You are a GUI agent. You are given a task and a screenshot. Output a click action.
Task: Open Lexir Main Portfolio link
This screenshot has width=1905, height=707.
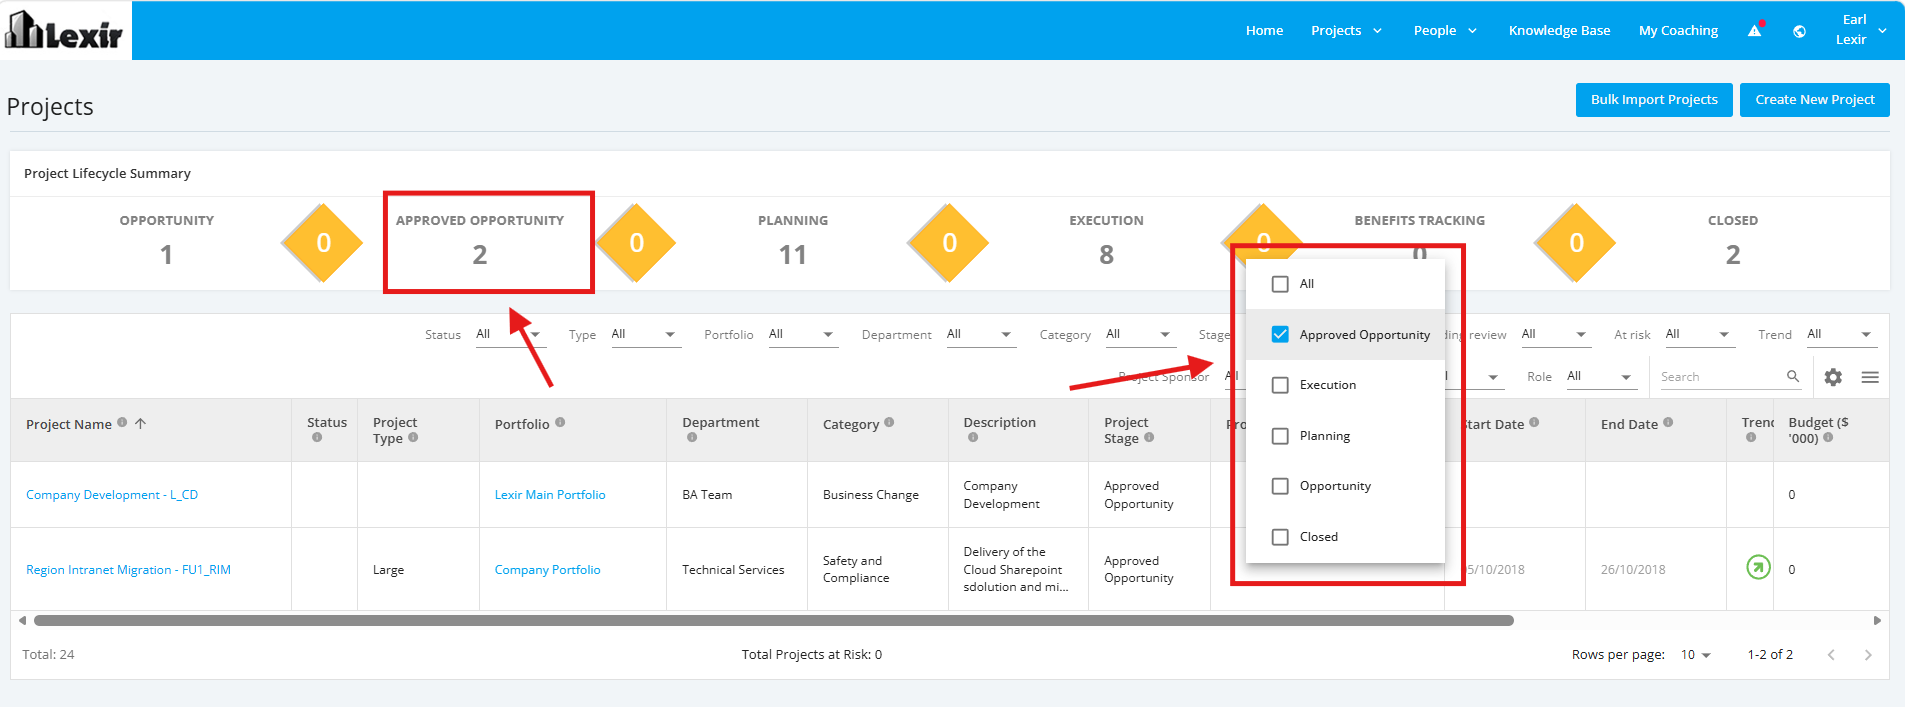550,495
